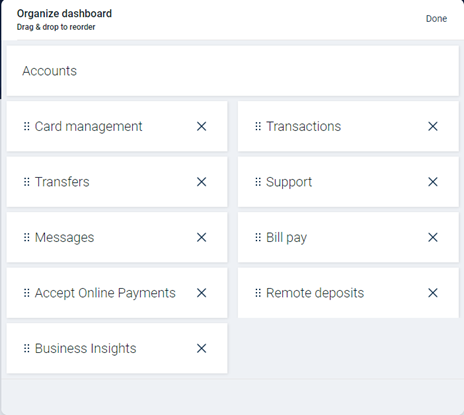The width and height of the screenshot is (464, 415).
Task: Click the Transactions drag handle icon
Action: [x=258, y=126]
